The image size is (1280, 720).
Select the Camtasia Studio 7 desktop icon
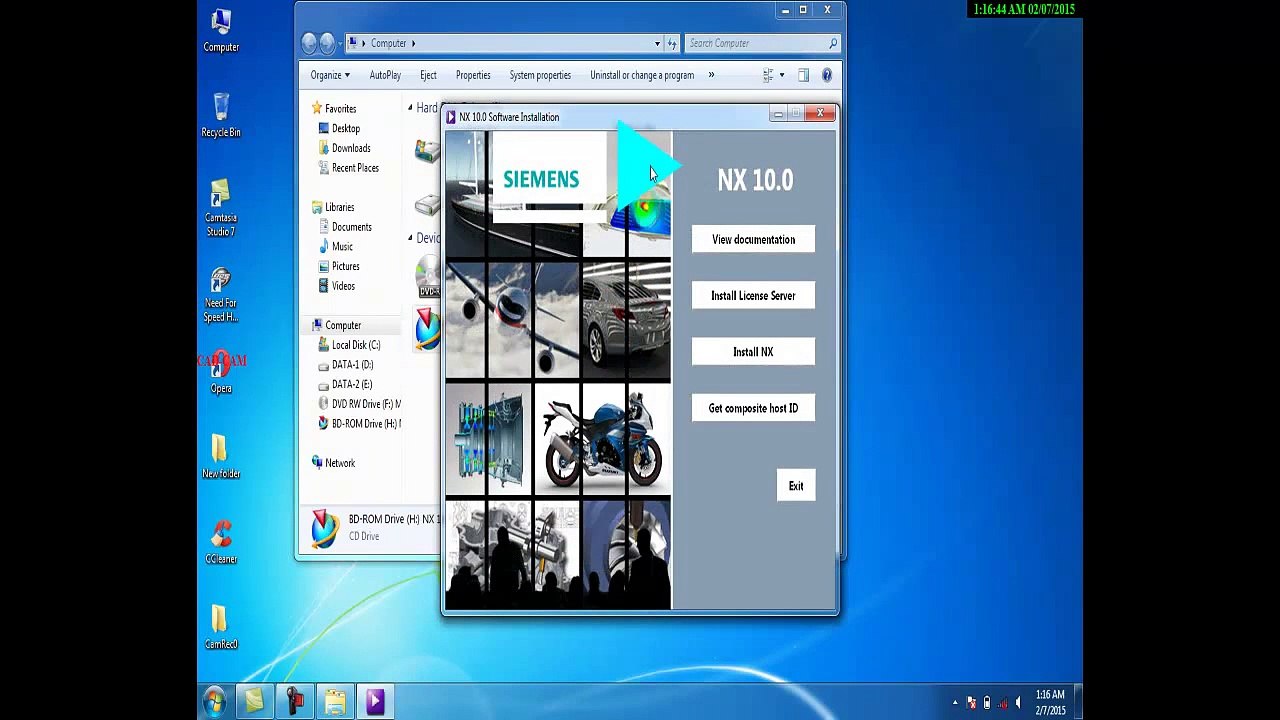(x=221, y=208)
